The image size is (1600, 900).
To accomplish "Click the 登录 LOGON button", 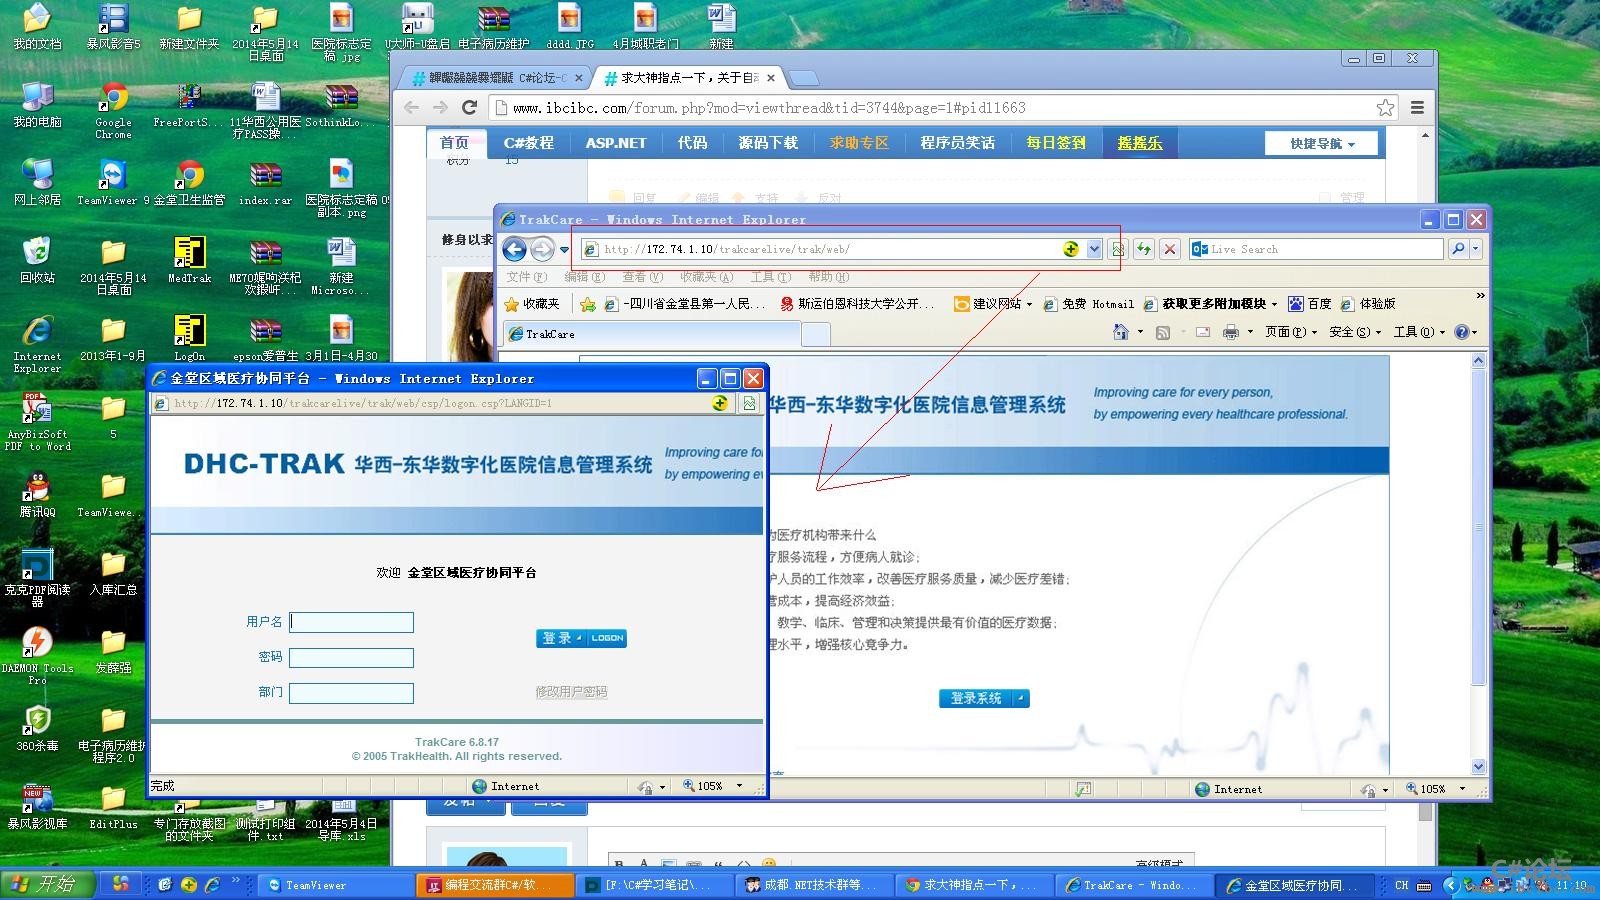I will point(582,638).
